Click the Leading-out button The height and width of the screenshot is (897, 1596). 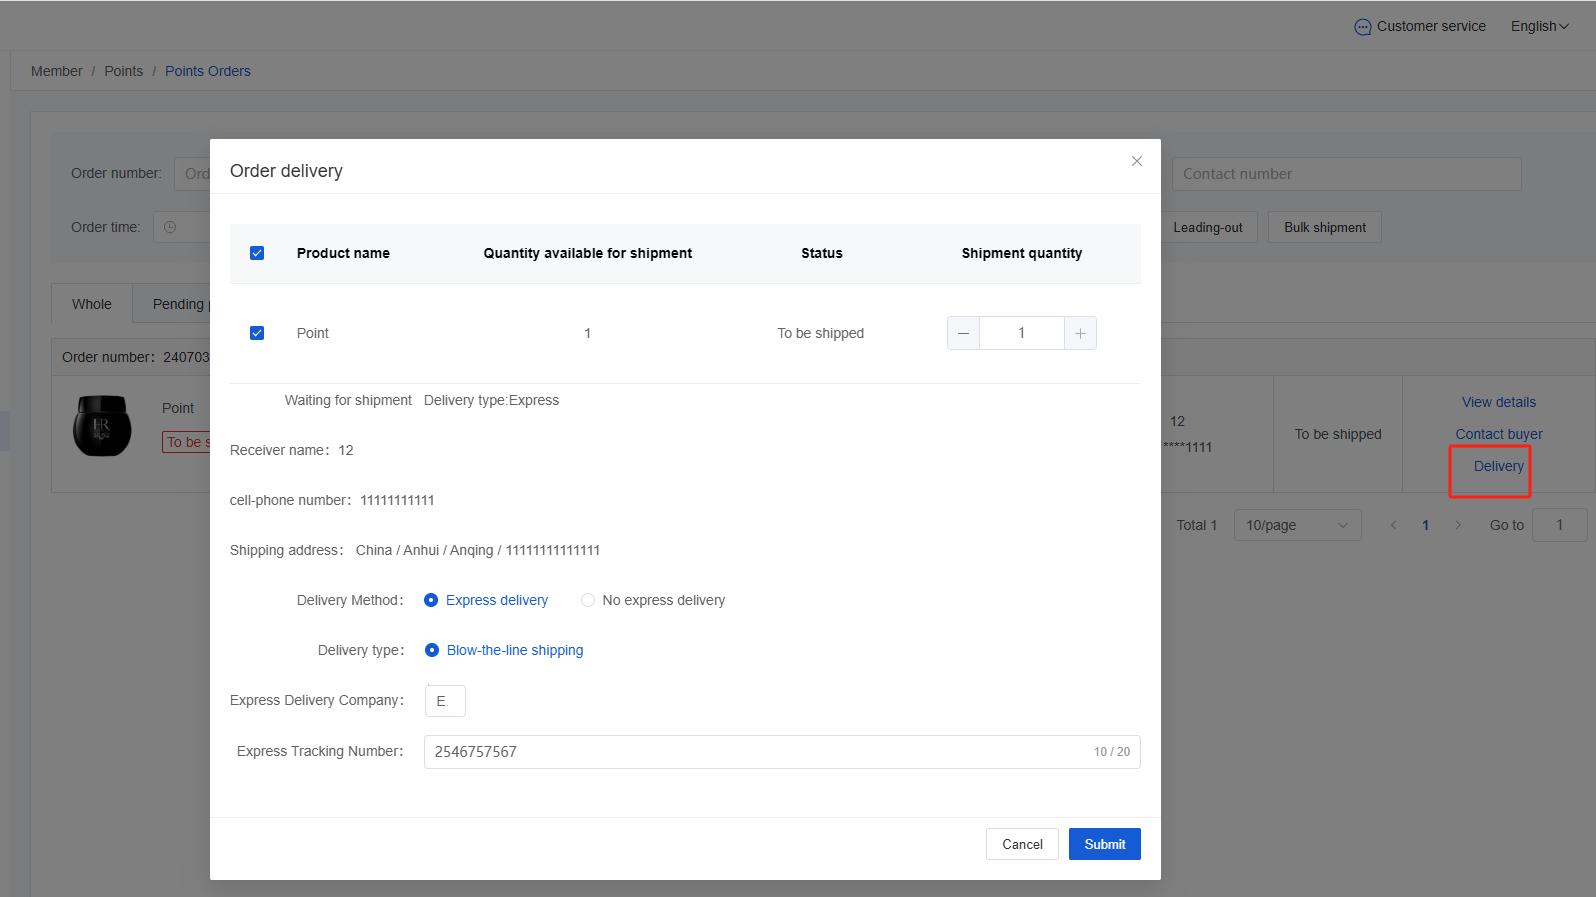[1208, 227]
